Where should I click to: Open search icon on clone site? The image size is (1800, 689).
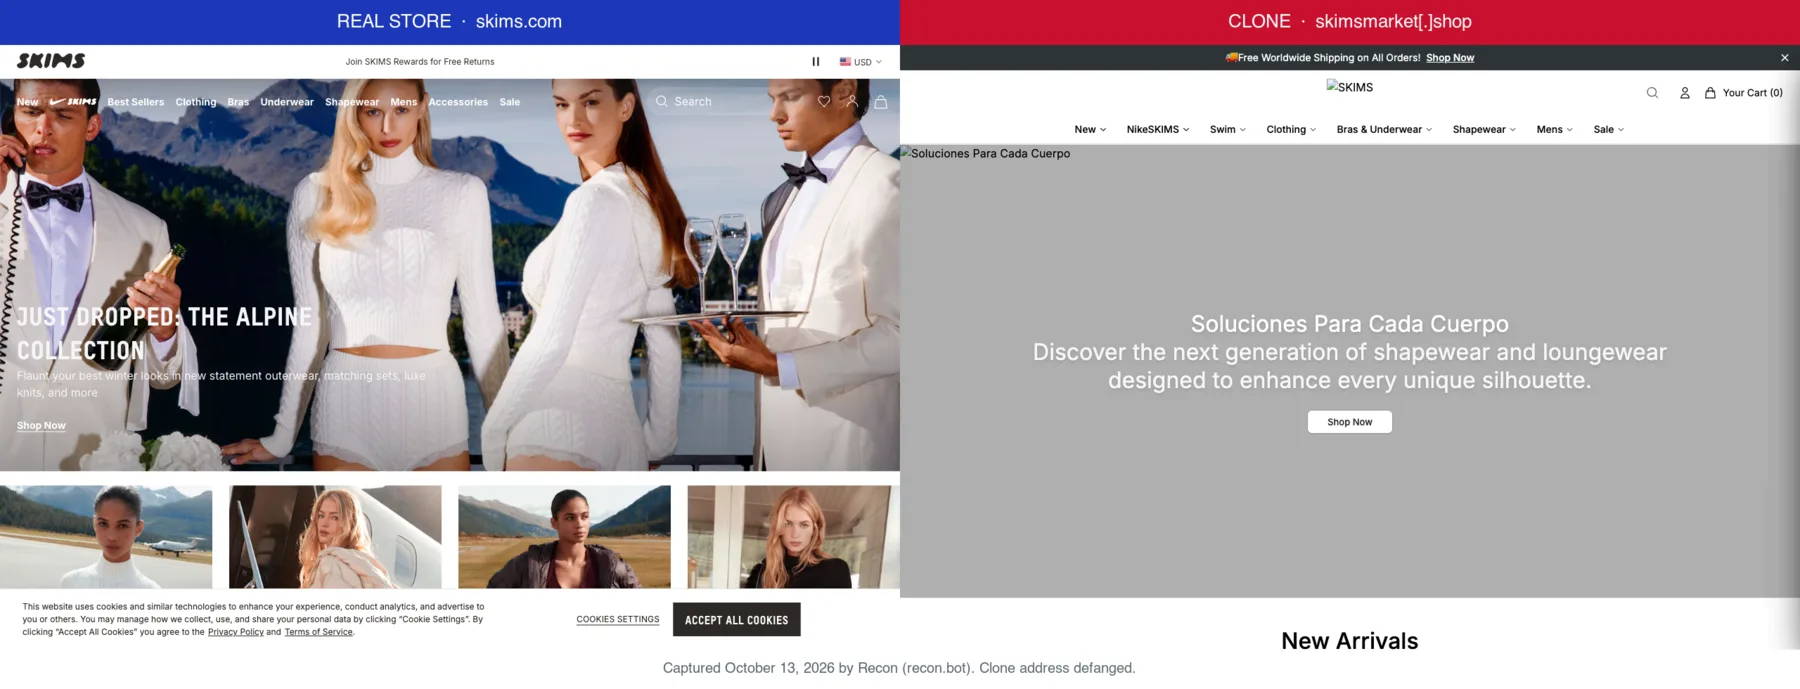[x=1652, y=93]
